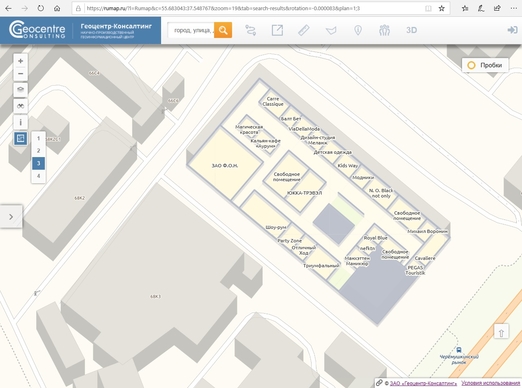Image resolution: width=522 pixels, height=388 pixels.
Task: Click the login arrow icon
Action: tap(512, 30)
